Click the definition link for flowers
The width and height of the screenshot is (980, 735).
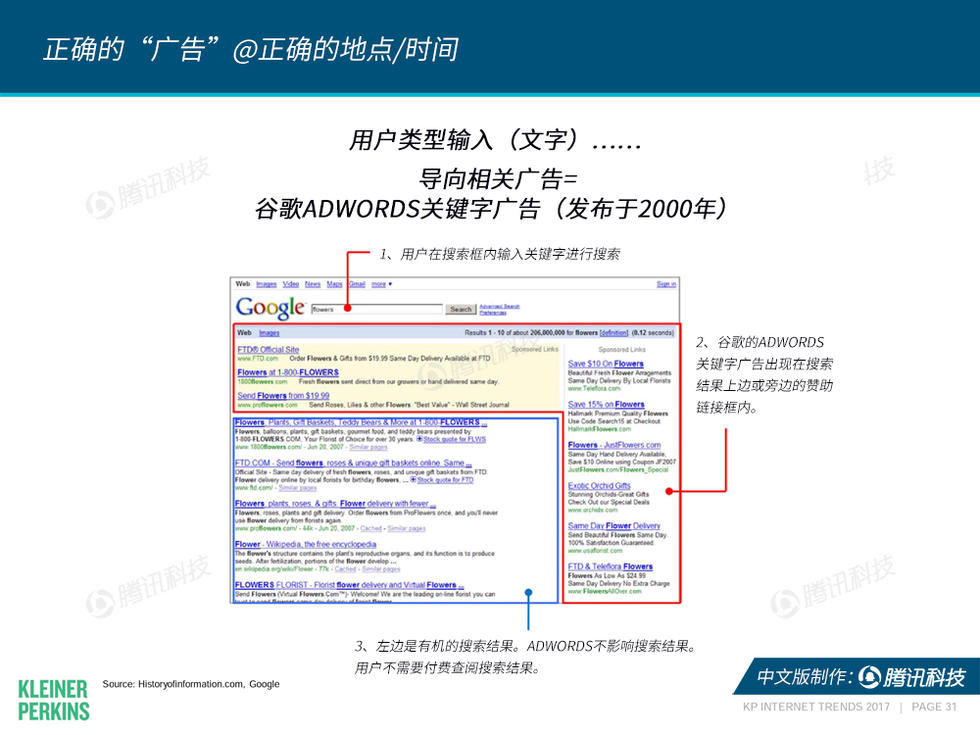pyautogui.click(x=614, y=332)
